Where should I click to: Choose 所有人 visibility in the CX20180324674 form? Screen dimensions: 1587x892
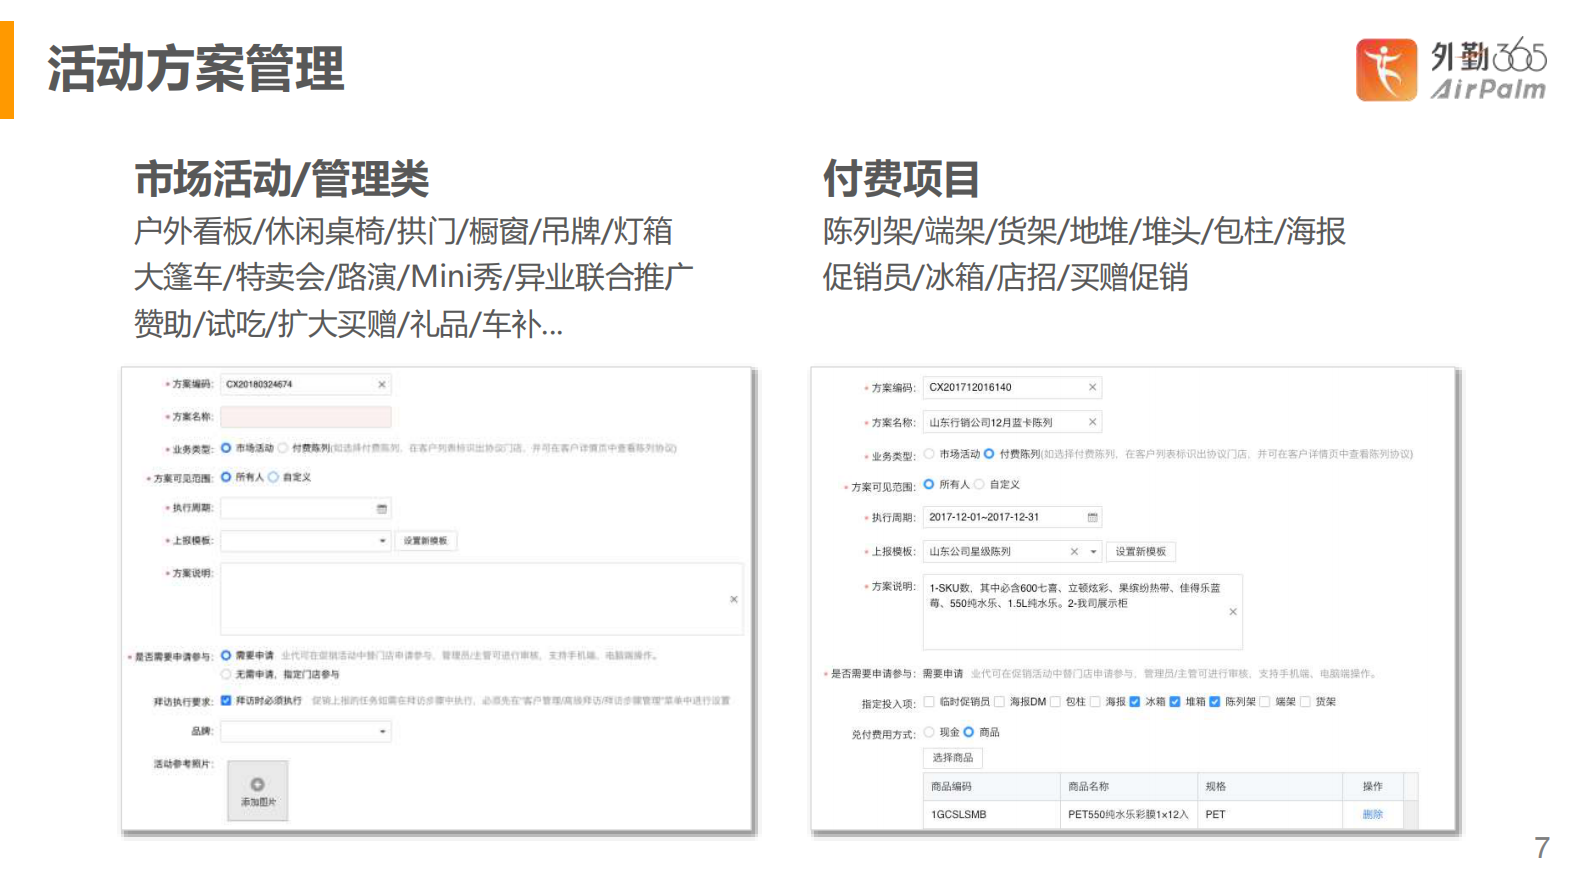click(226, 477)
